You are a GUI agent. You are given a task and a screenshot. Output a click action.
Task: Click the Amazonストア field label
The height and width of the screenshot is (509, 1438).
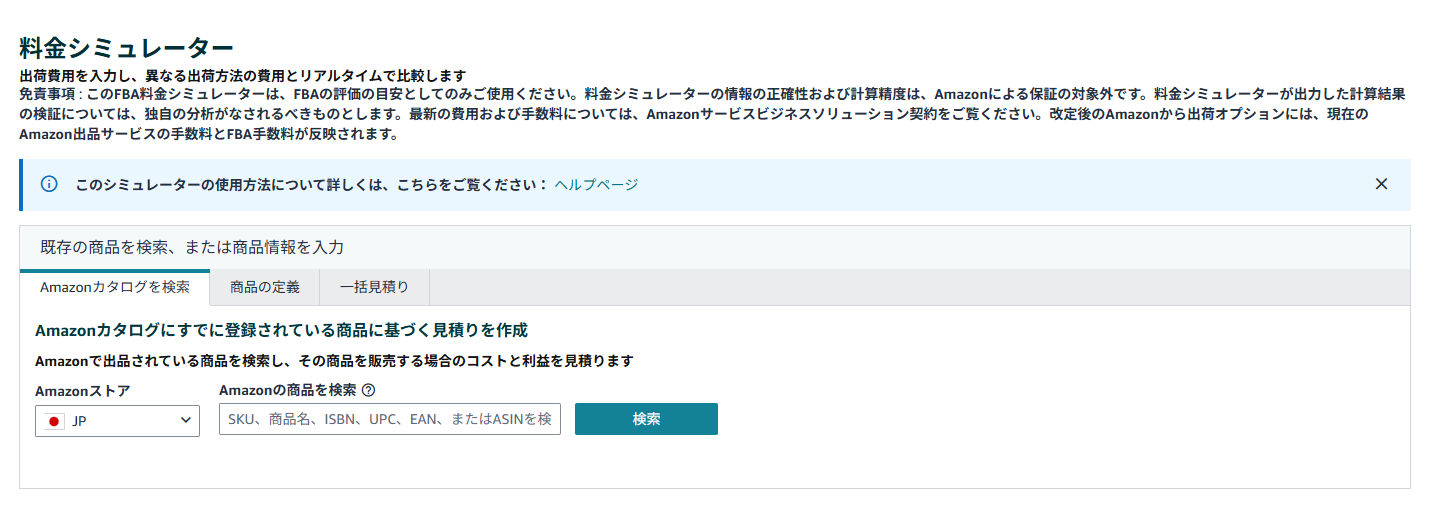(82, 391)
